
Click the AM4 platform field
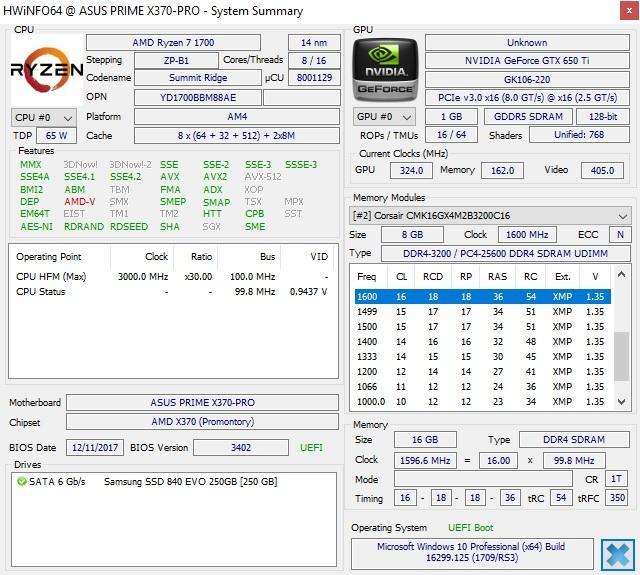pos(237,117)
